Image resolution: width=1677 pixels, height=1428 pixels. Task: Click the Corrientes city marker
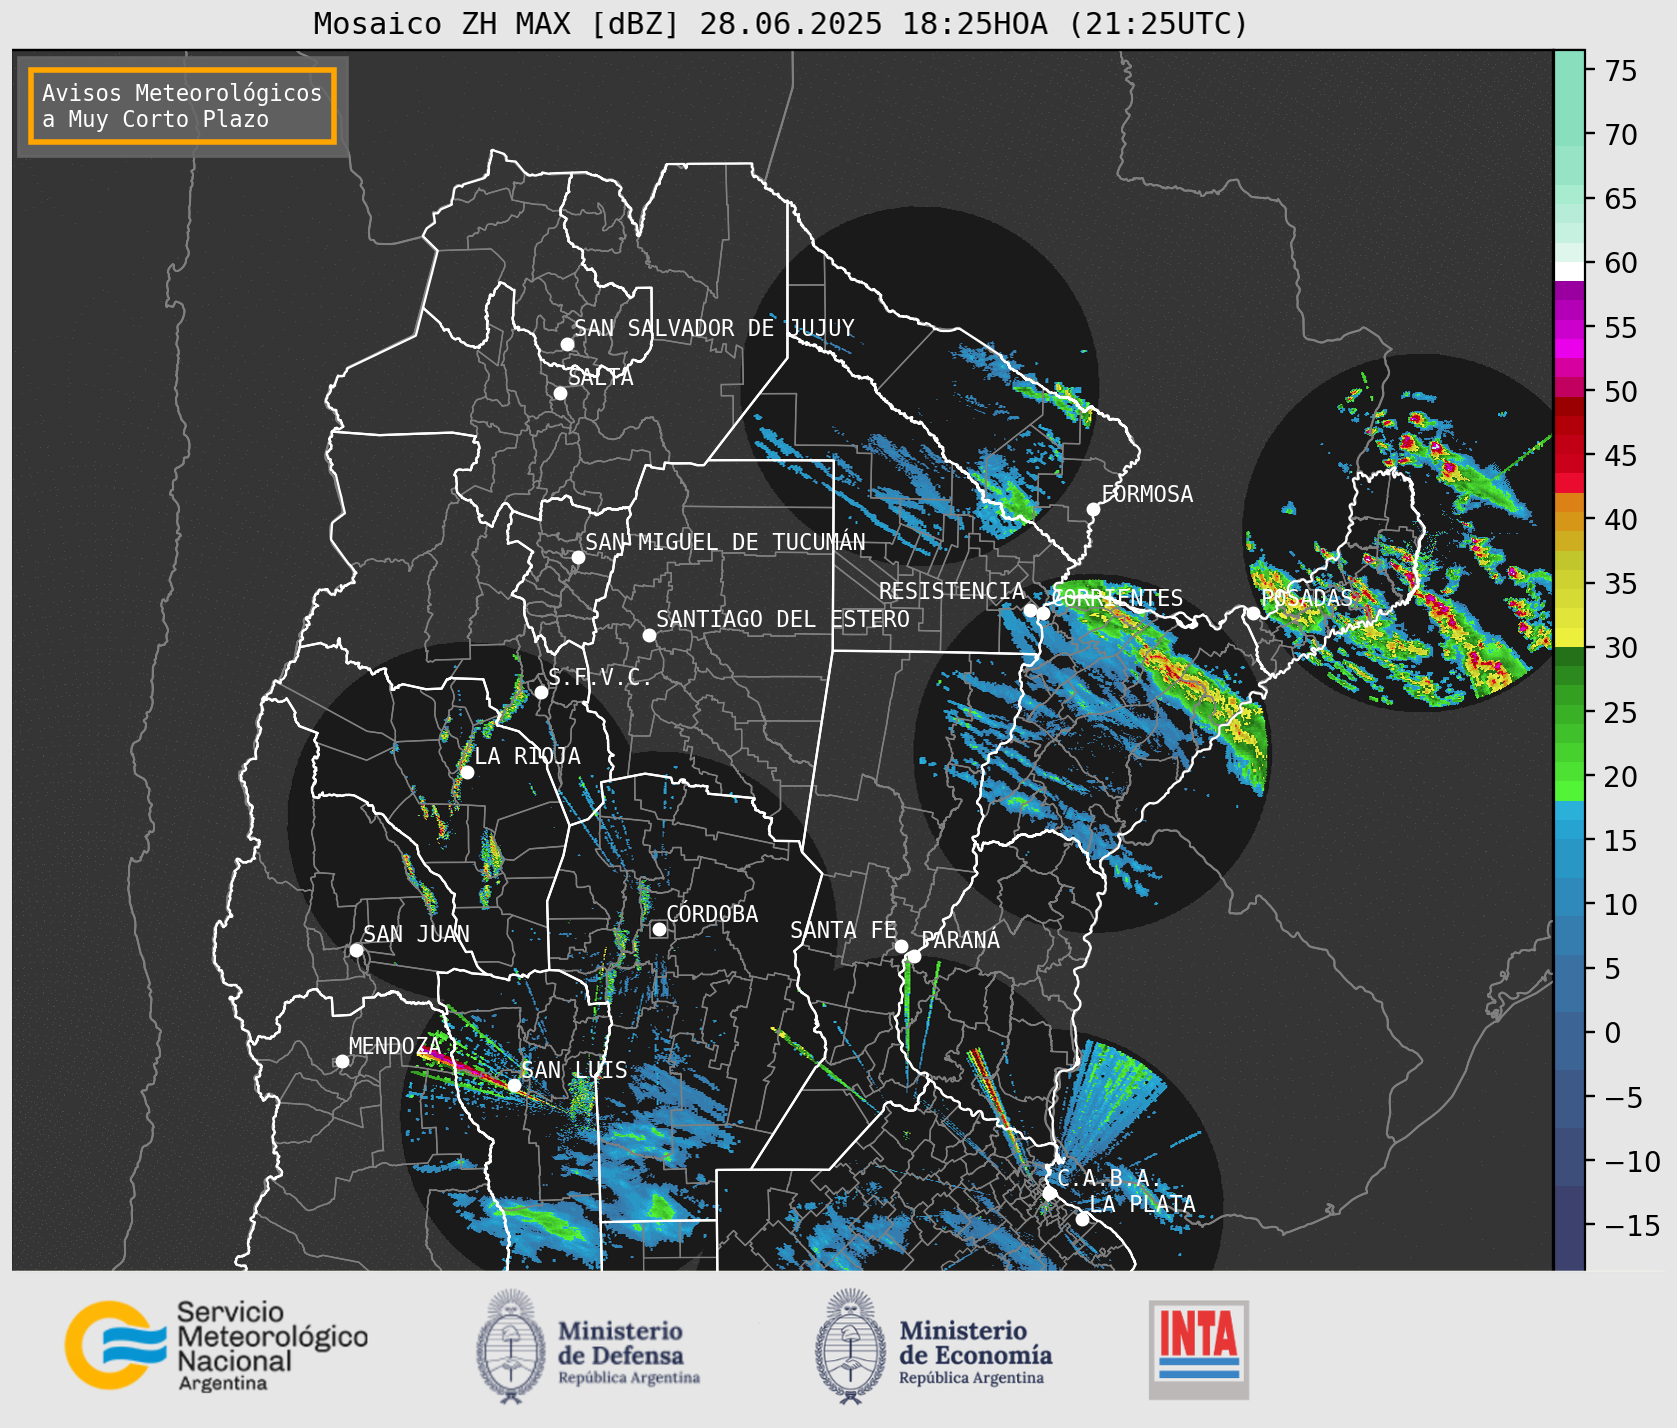coord(1043,613)
